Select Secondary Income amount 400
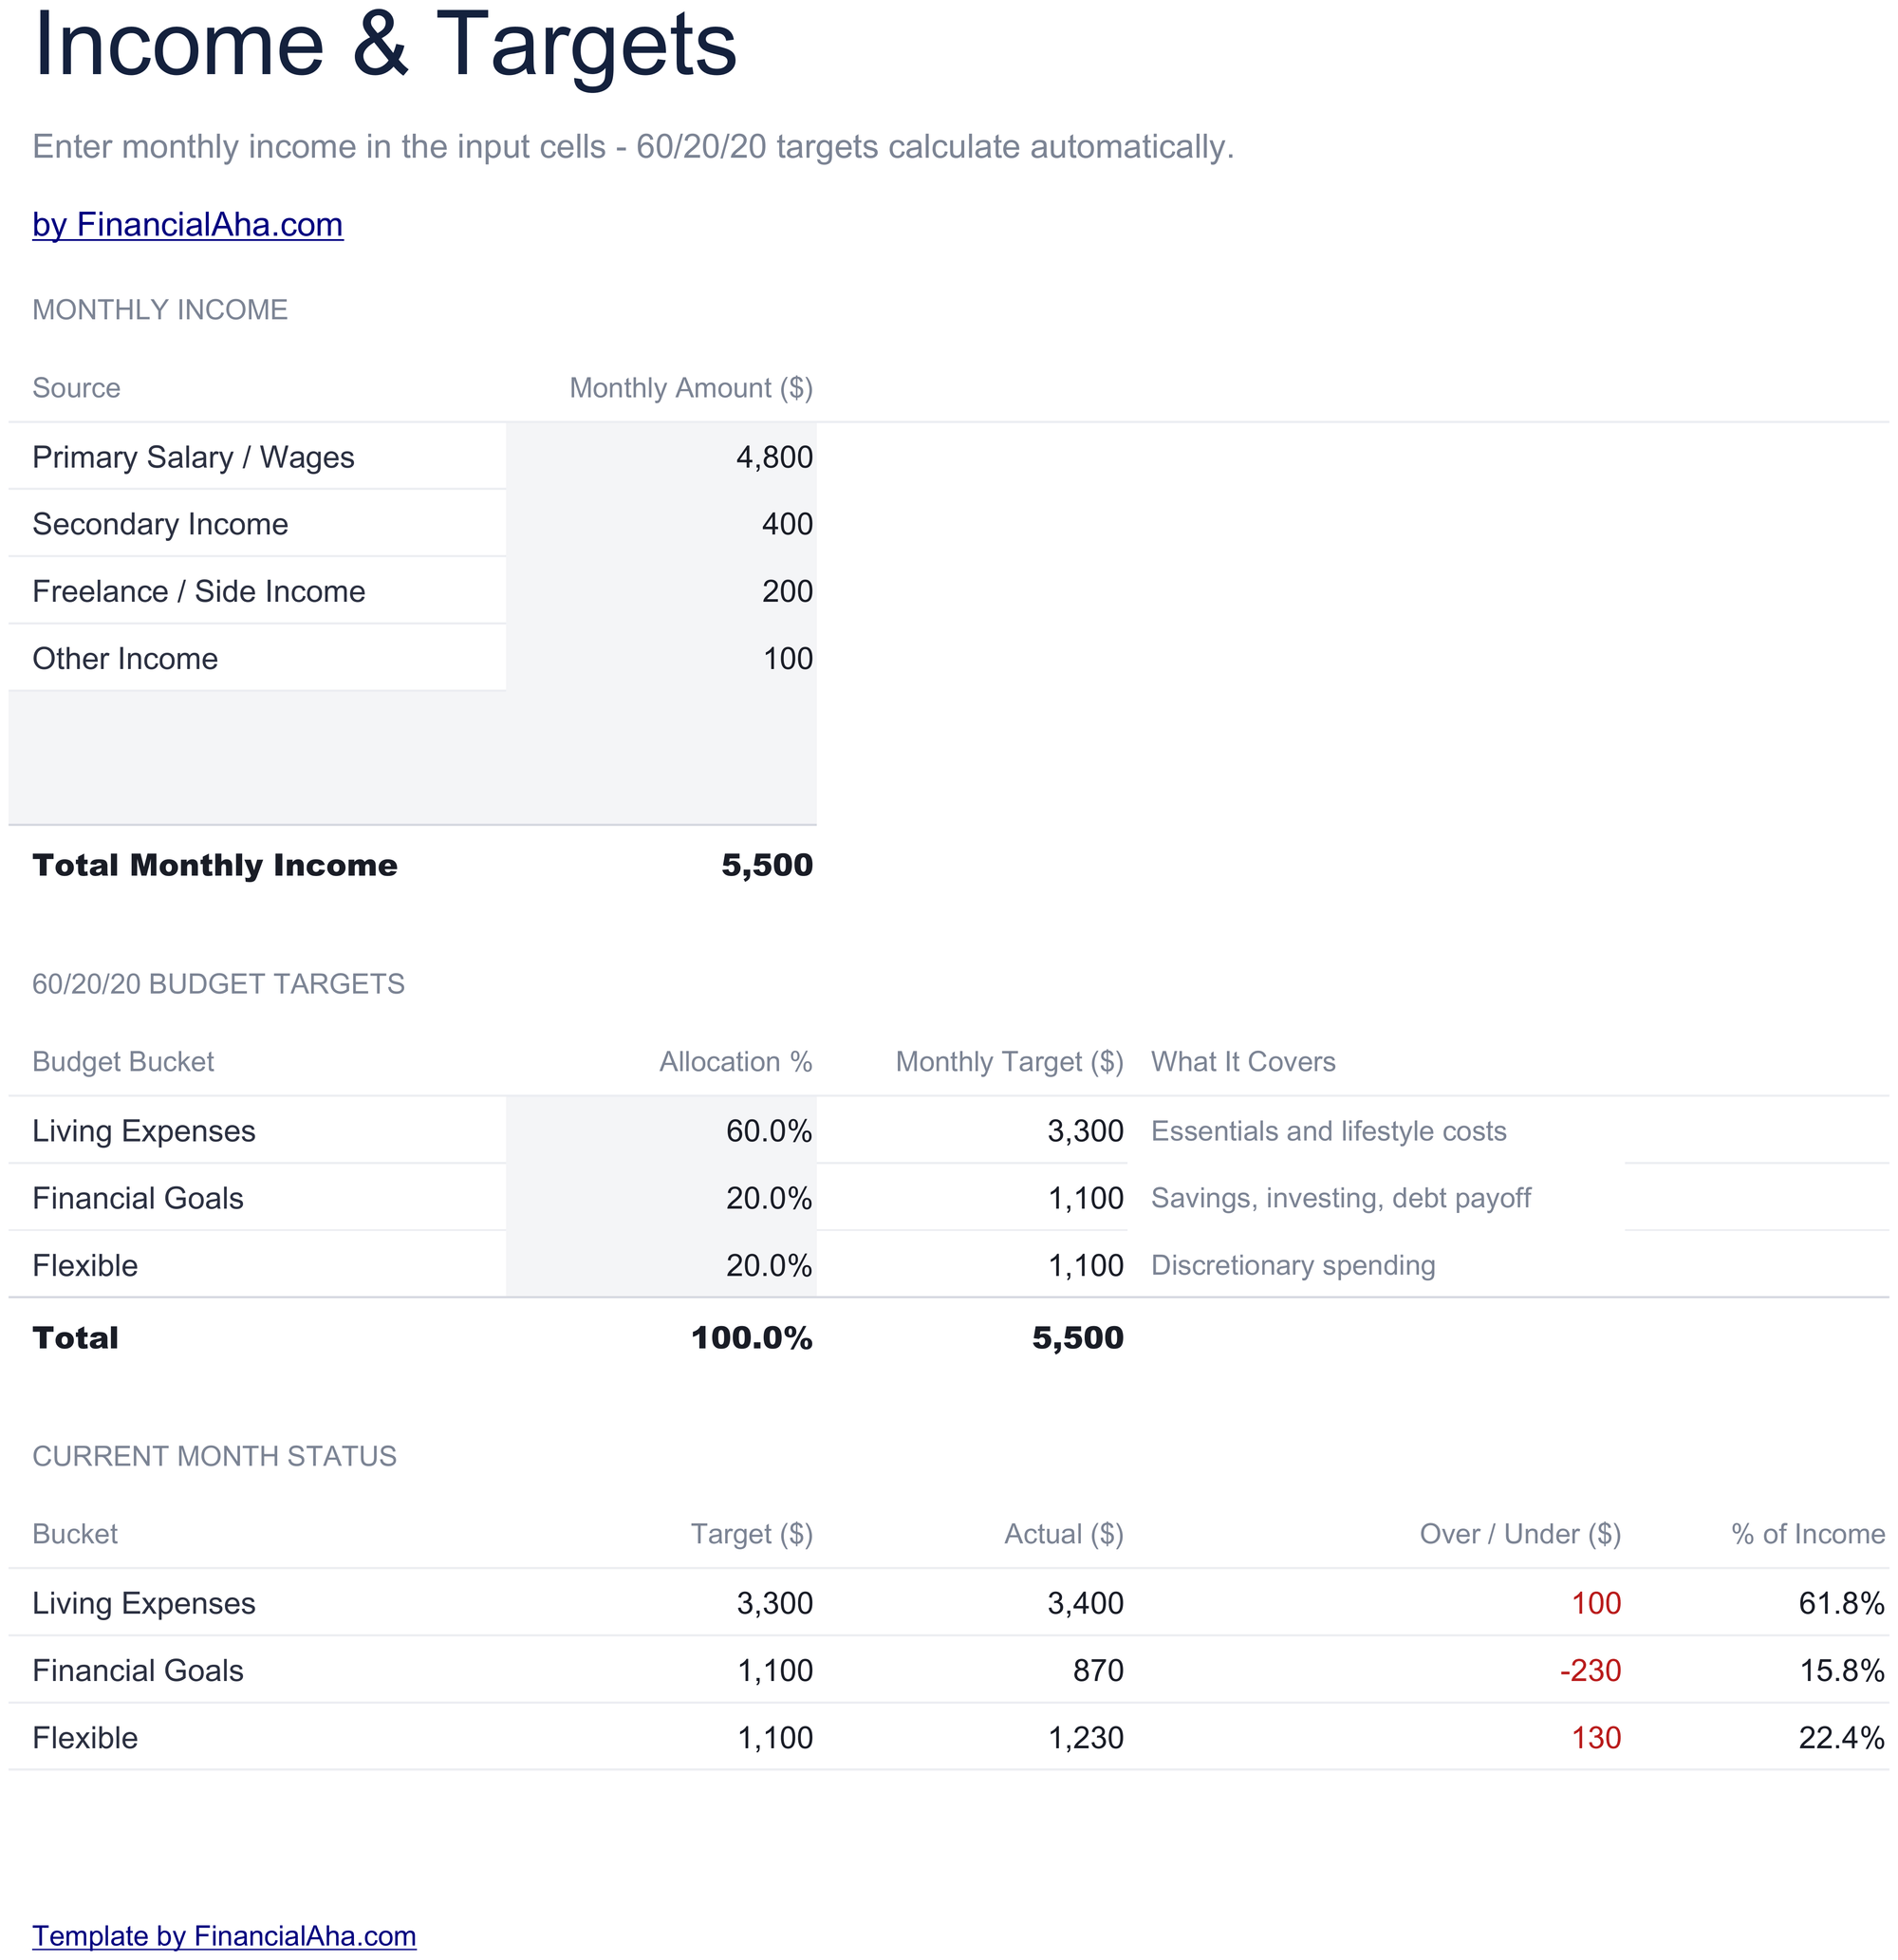This screenshot has width=1898, height=1960. 661,524
